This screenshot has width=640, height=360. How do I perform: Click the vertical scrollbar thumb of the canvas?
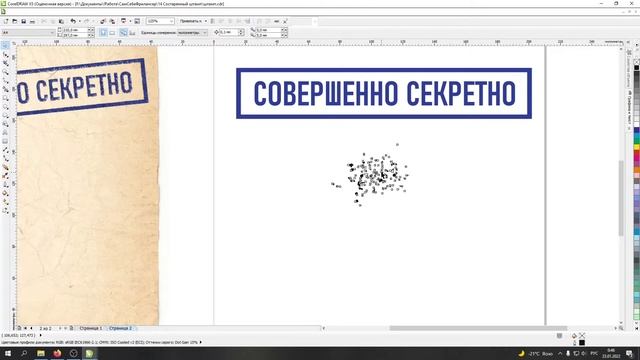(x=621, y=198)
